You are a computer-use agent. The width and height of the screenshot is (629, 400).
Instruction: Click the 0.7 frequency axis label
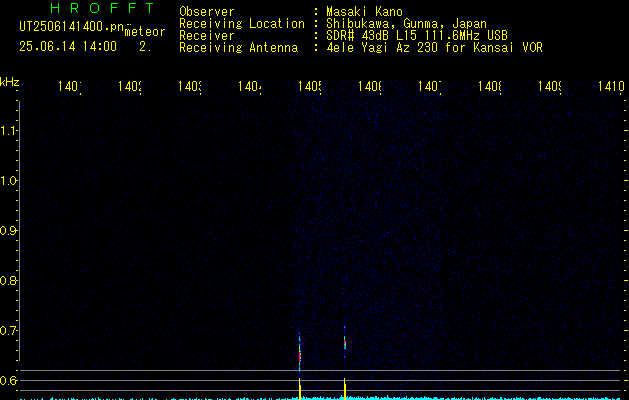(x=9, y=331)
